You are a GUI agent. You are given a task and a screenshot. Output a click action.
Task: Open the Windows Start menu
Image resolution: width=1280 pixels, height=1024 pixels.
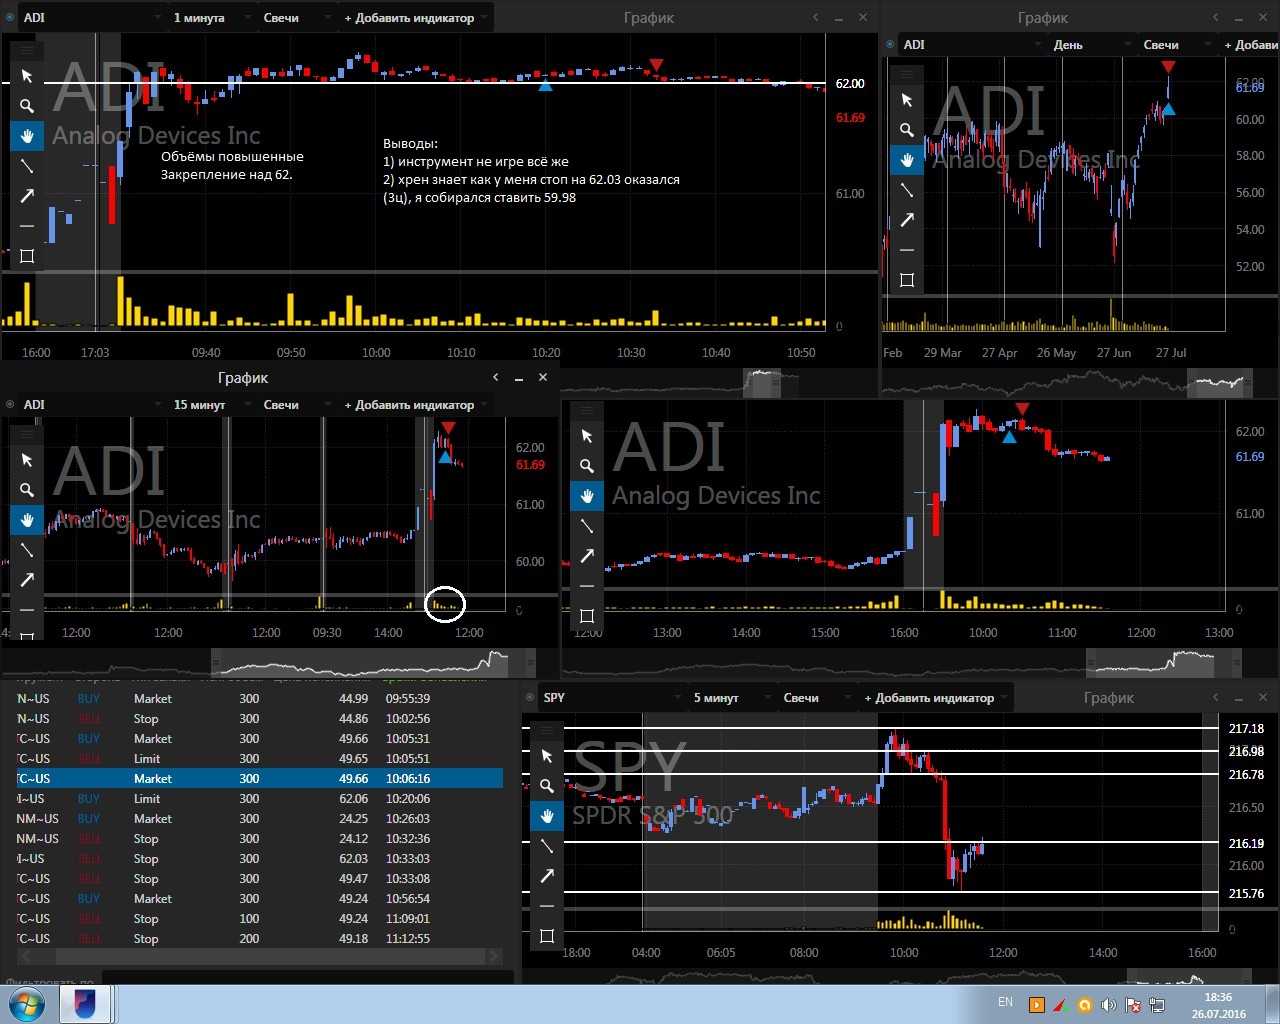pyautogui.click(x=27, y=1004)
